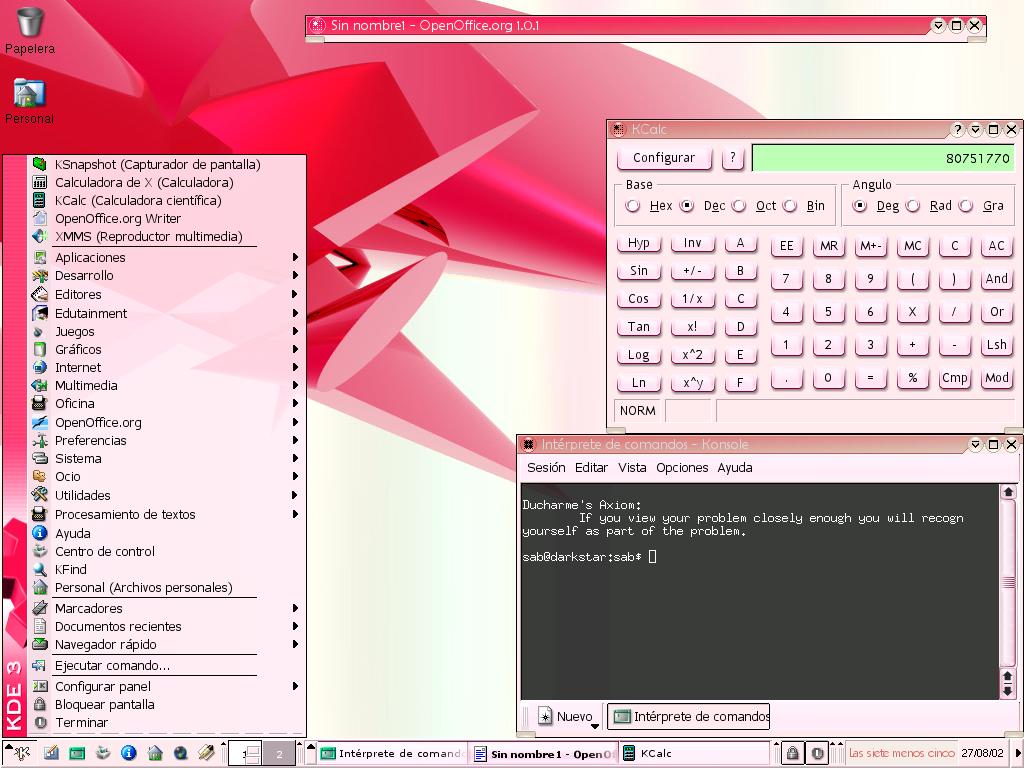Viewport: 1024px width, 768px height.
Task: Select Dec base radio button in KCalc
Action: click(x=686, y=206)
